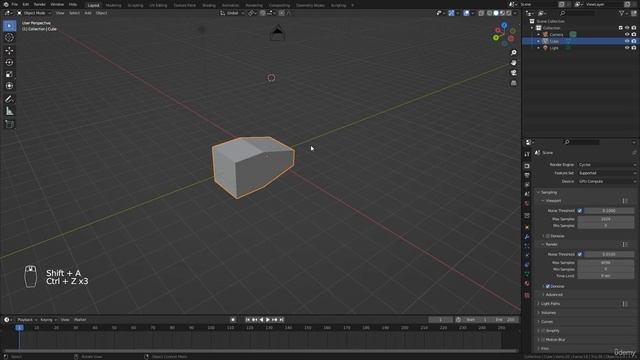Jump to the timeline start frame
This screenshot has height=360, width=640.
click(x=248, y=320)
